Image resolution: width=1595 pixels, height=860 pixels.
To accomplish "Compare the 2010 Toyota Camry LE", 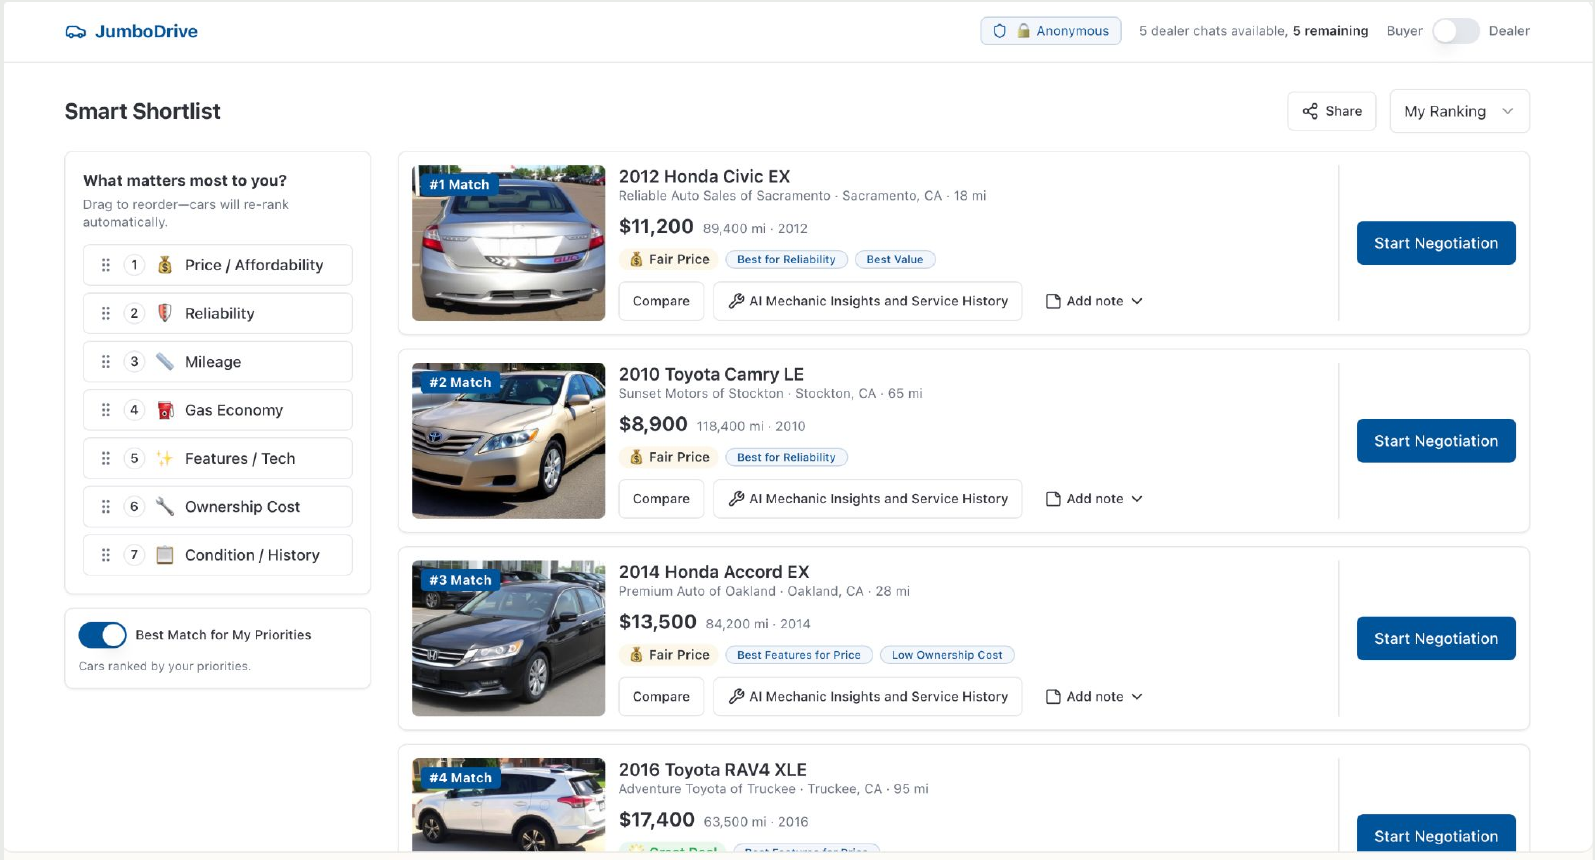I will point(661,499).
